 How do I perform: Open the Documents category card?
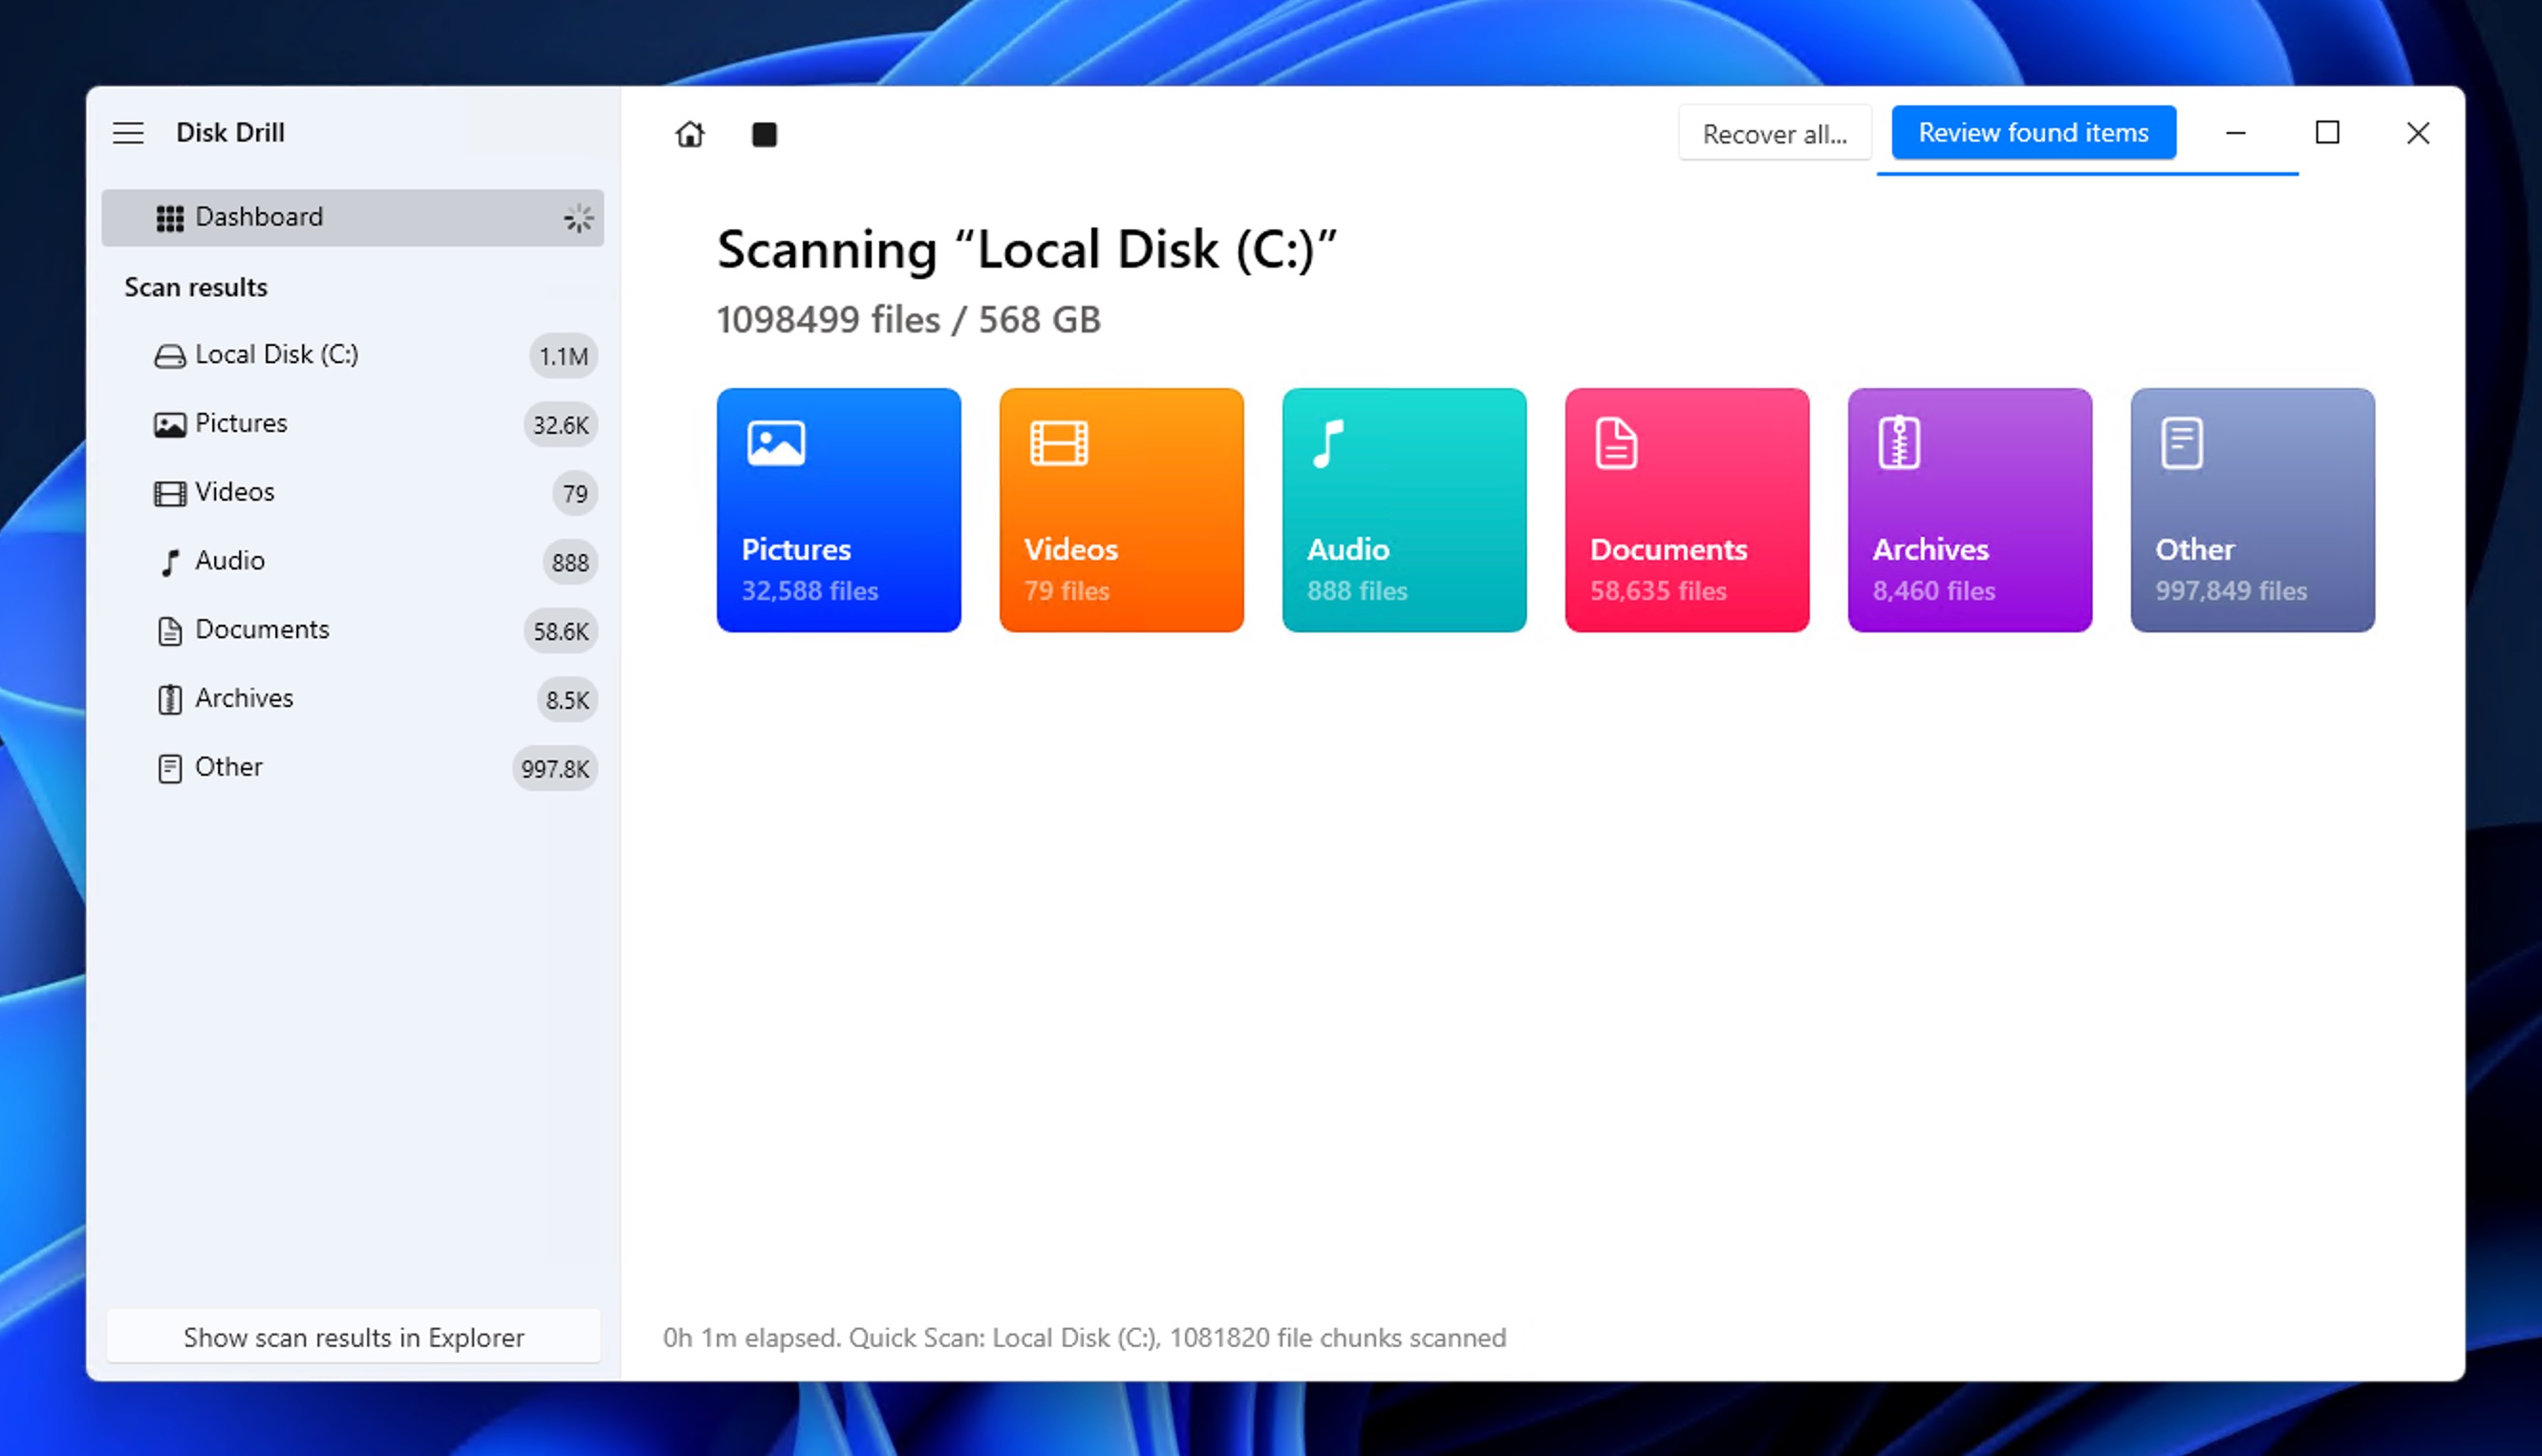[x=1687, y=510]
